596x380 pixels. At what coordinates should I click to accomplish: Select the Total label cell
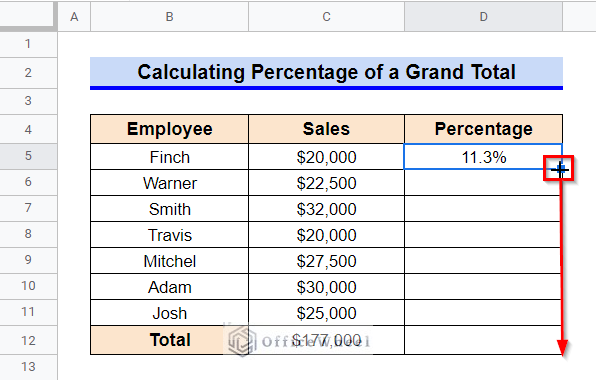point(170,340)
